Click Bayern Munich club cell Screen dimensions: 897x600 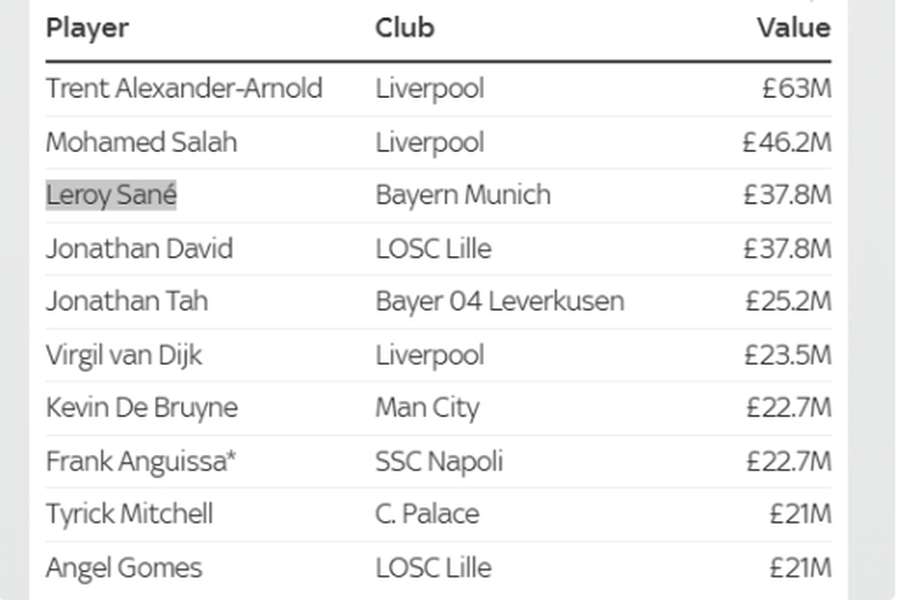[x=463, y=195]
